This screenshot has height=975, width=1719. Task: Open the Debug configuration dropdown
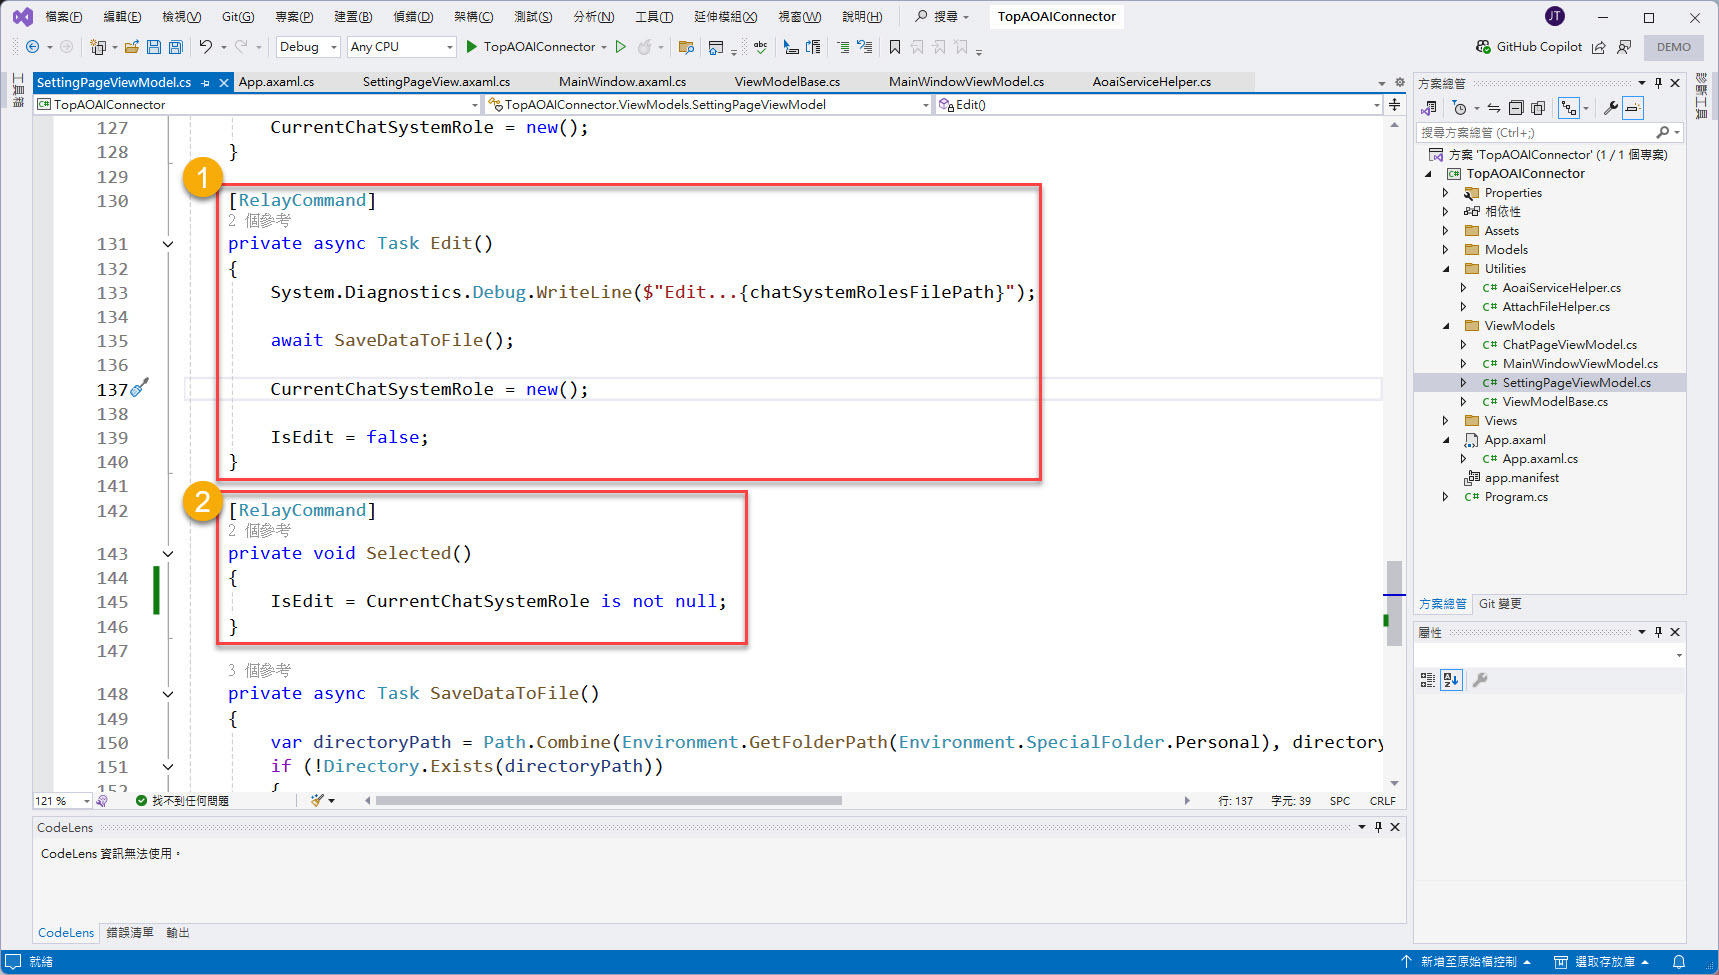pyautogui.click(x=308, y=47)
